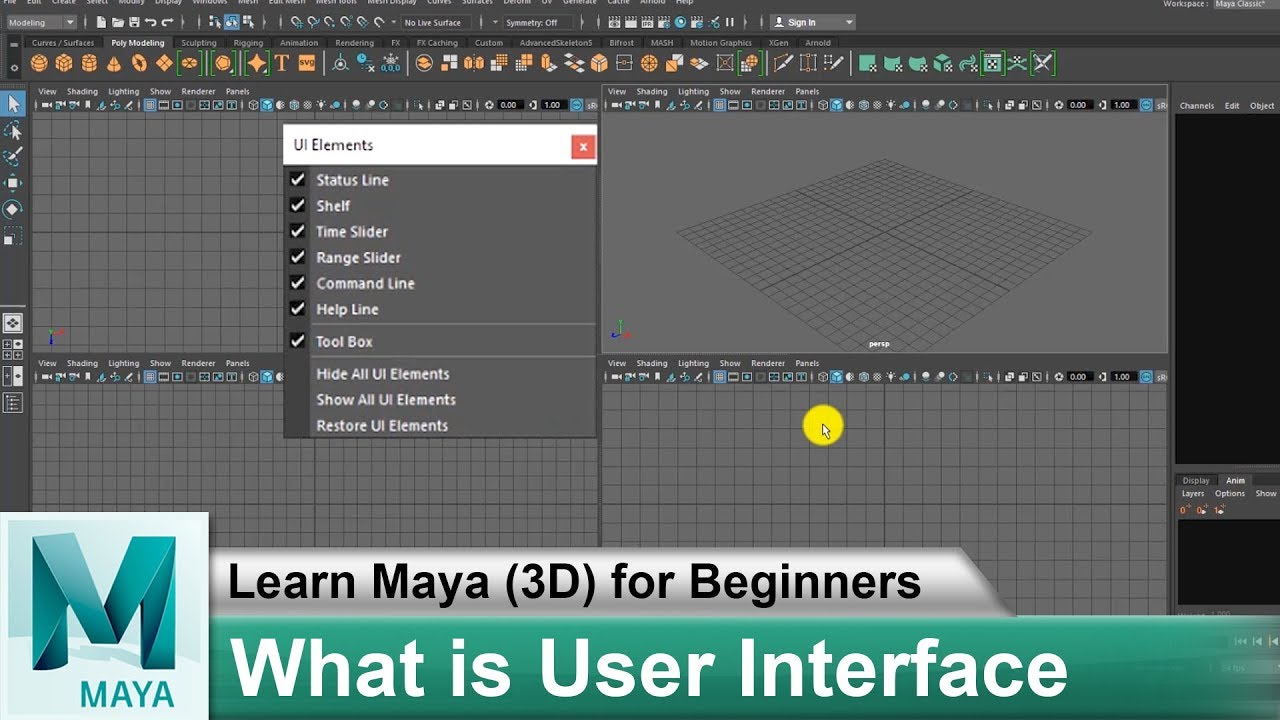This screenshot has width=1280, height=720.
Task: Open the Workspace Maya Classic dropdown
Action: coord(1245,4)
